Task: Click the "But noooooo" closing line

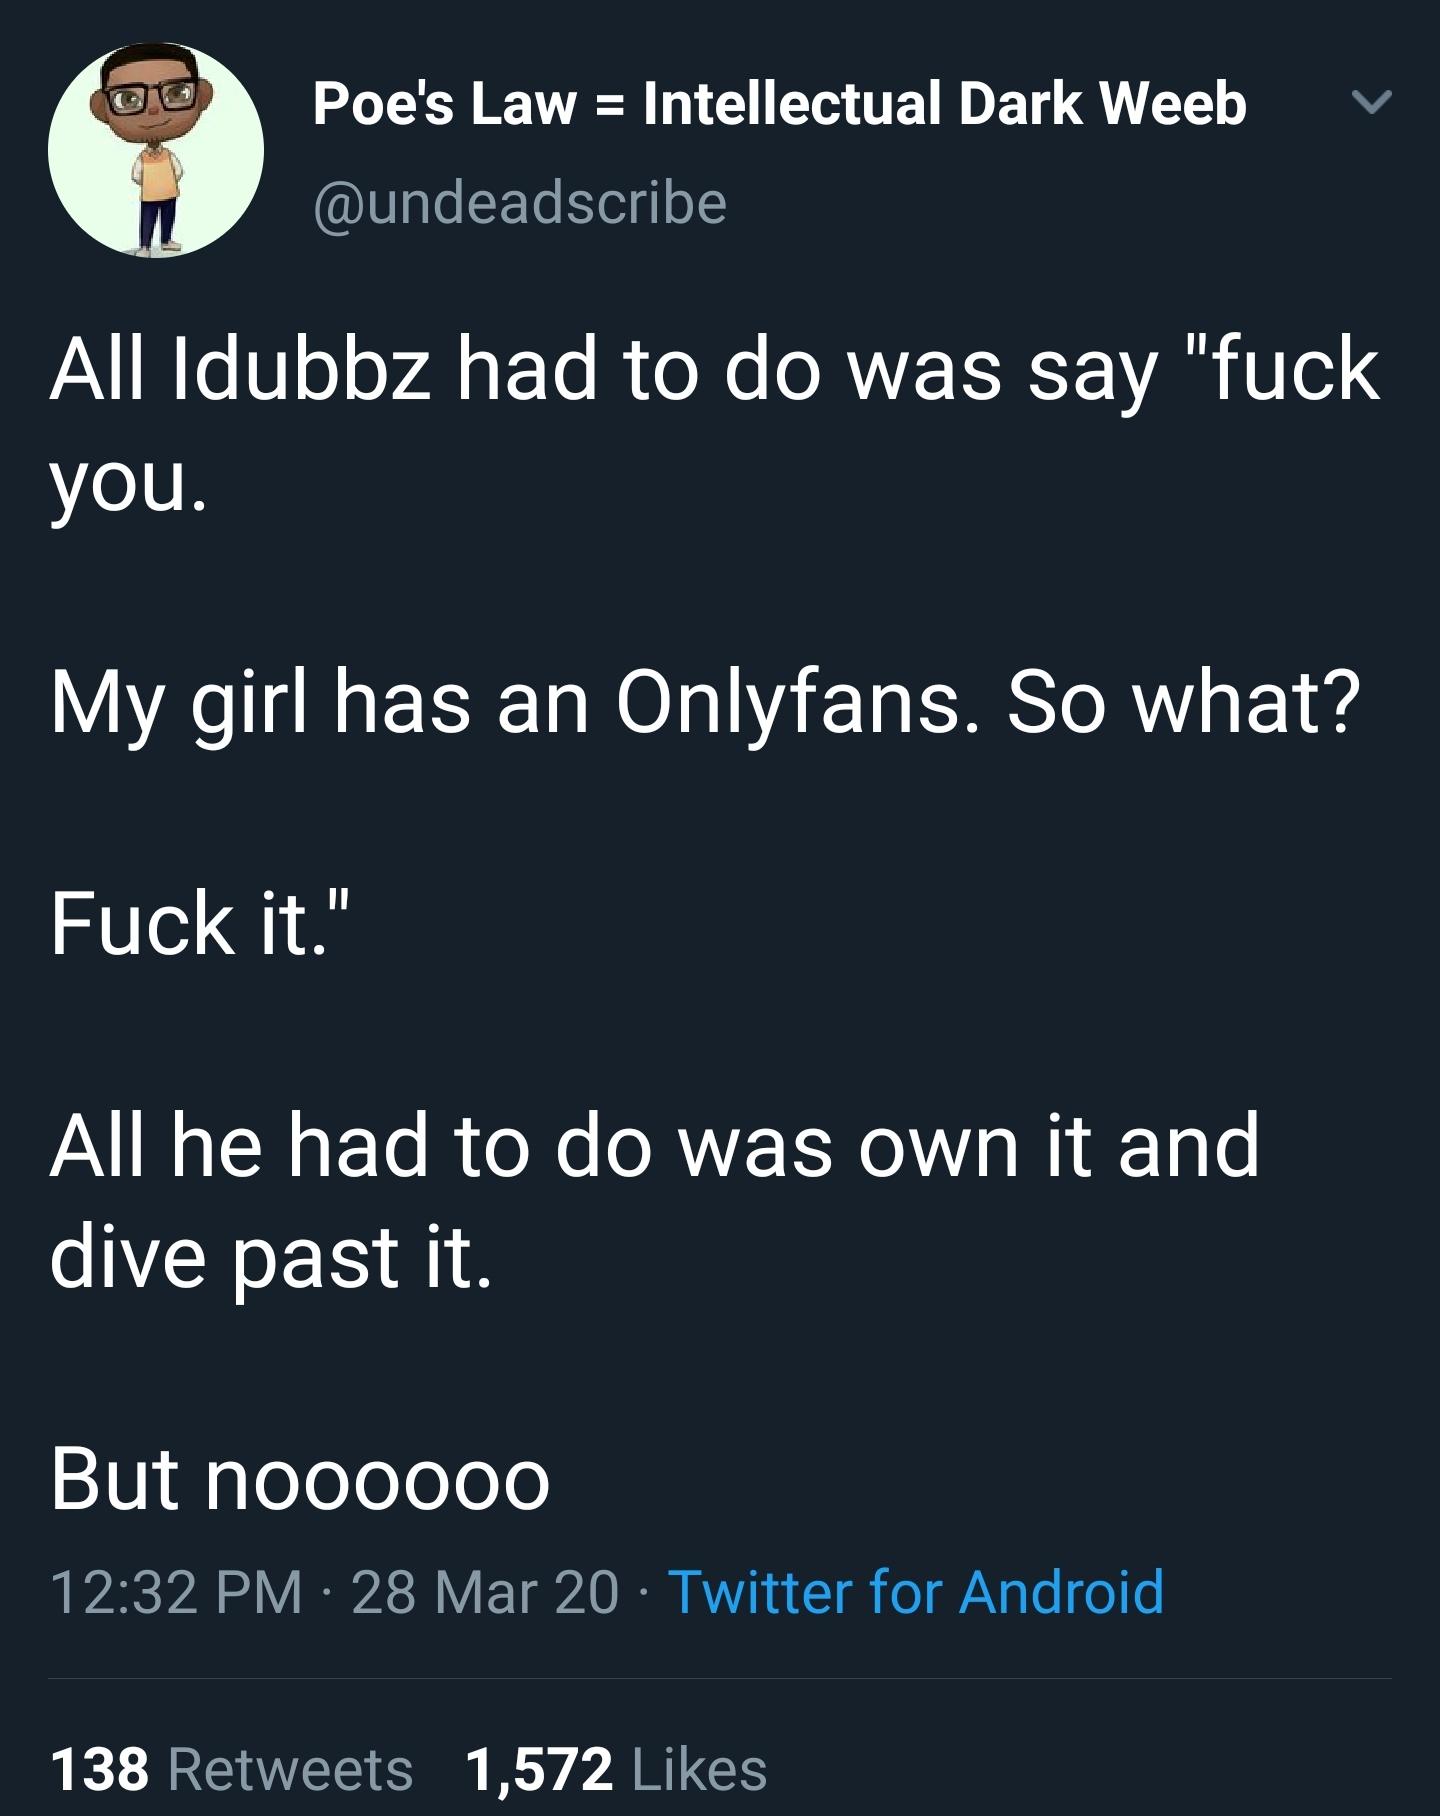Action: [300, 1479]
